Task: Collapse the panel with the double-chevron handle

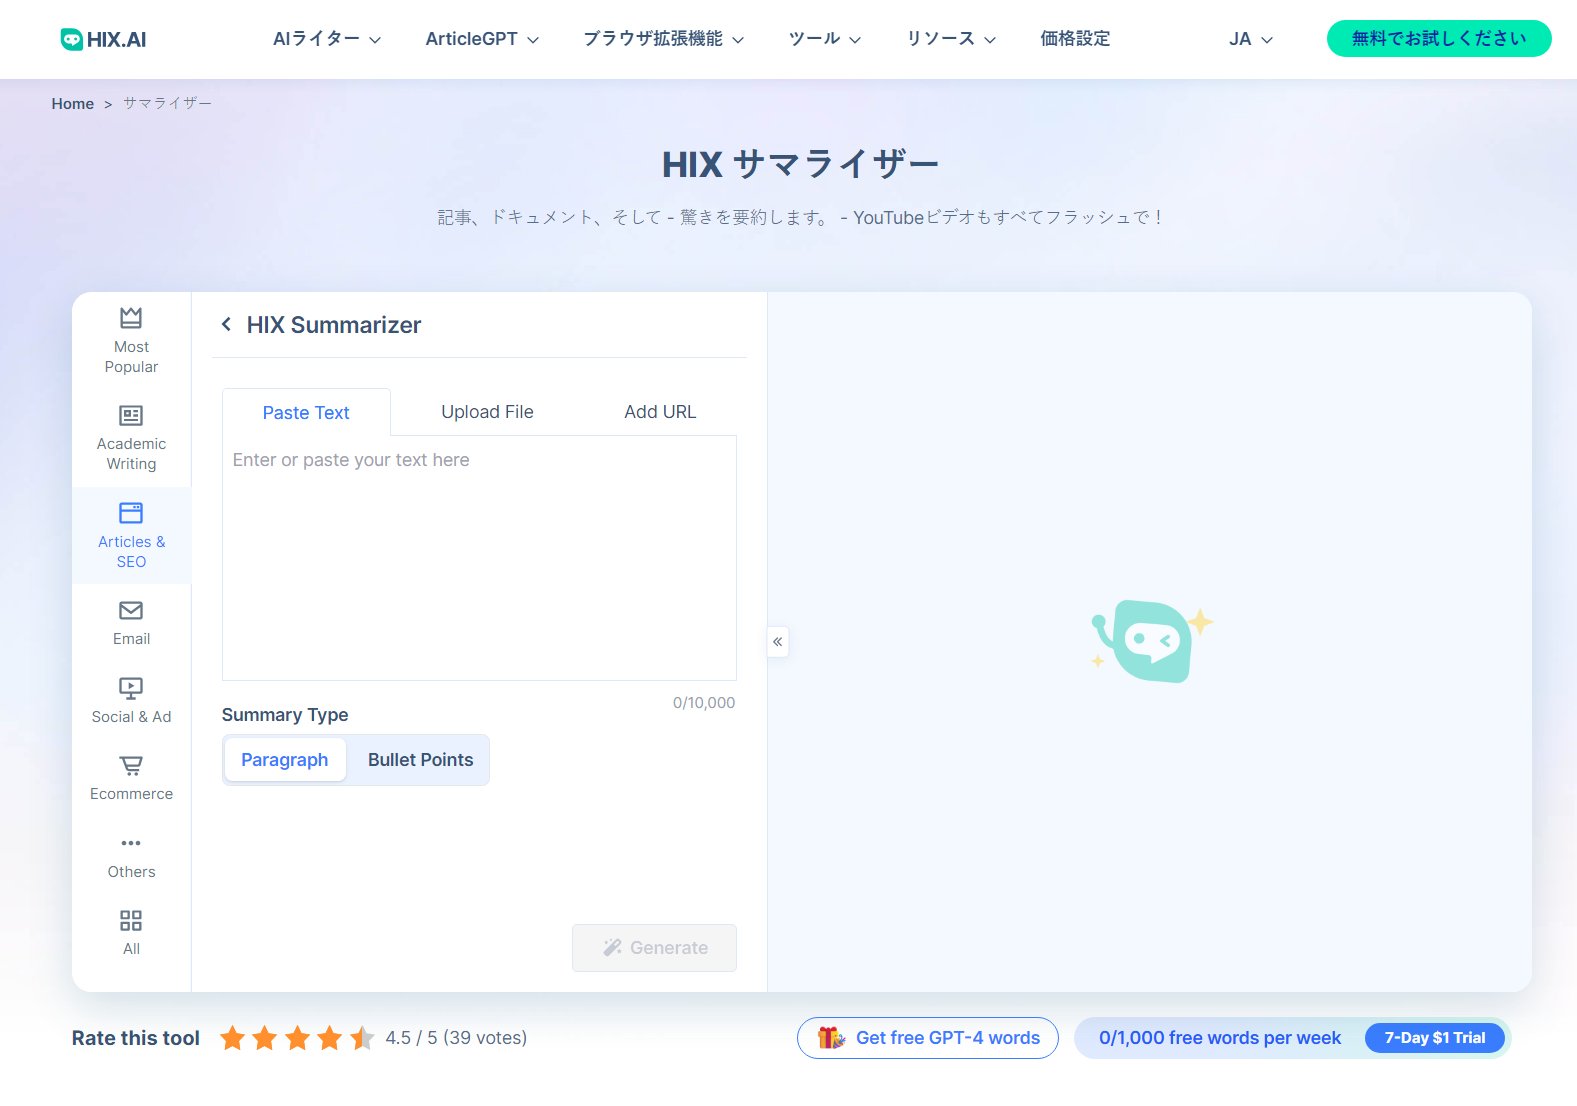Action: point(778,642)
